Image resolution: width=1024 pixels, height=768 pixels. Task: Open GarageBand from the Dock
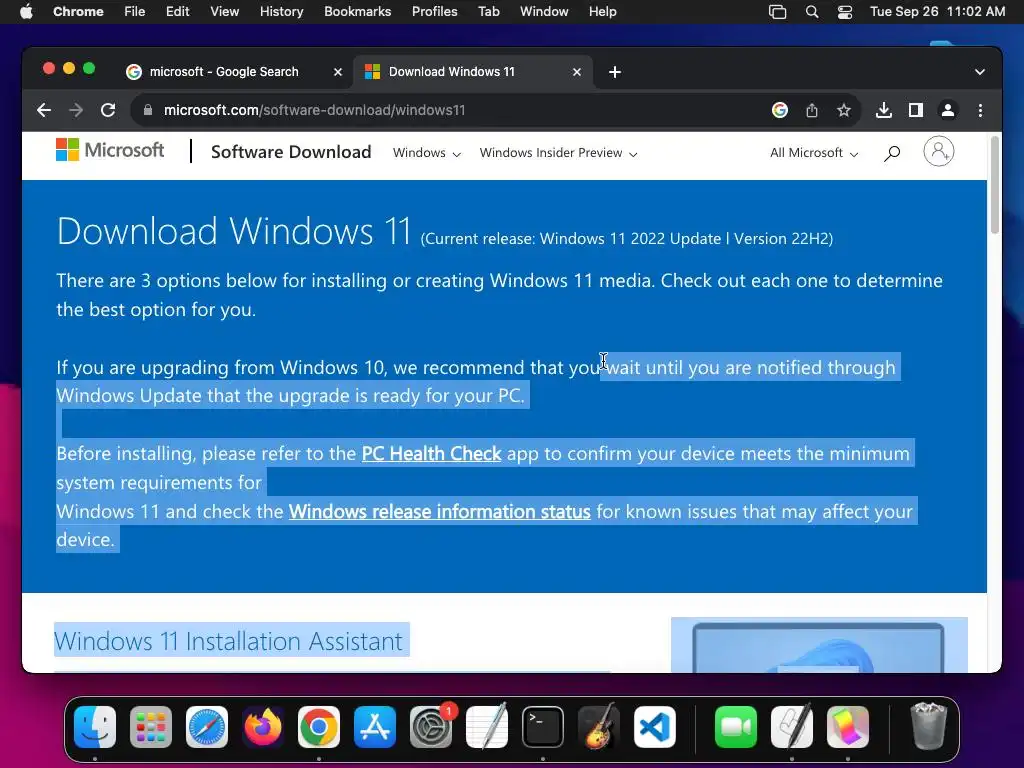[598, 727]
